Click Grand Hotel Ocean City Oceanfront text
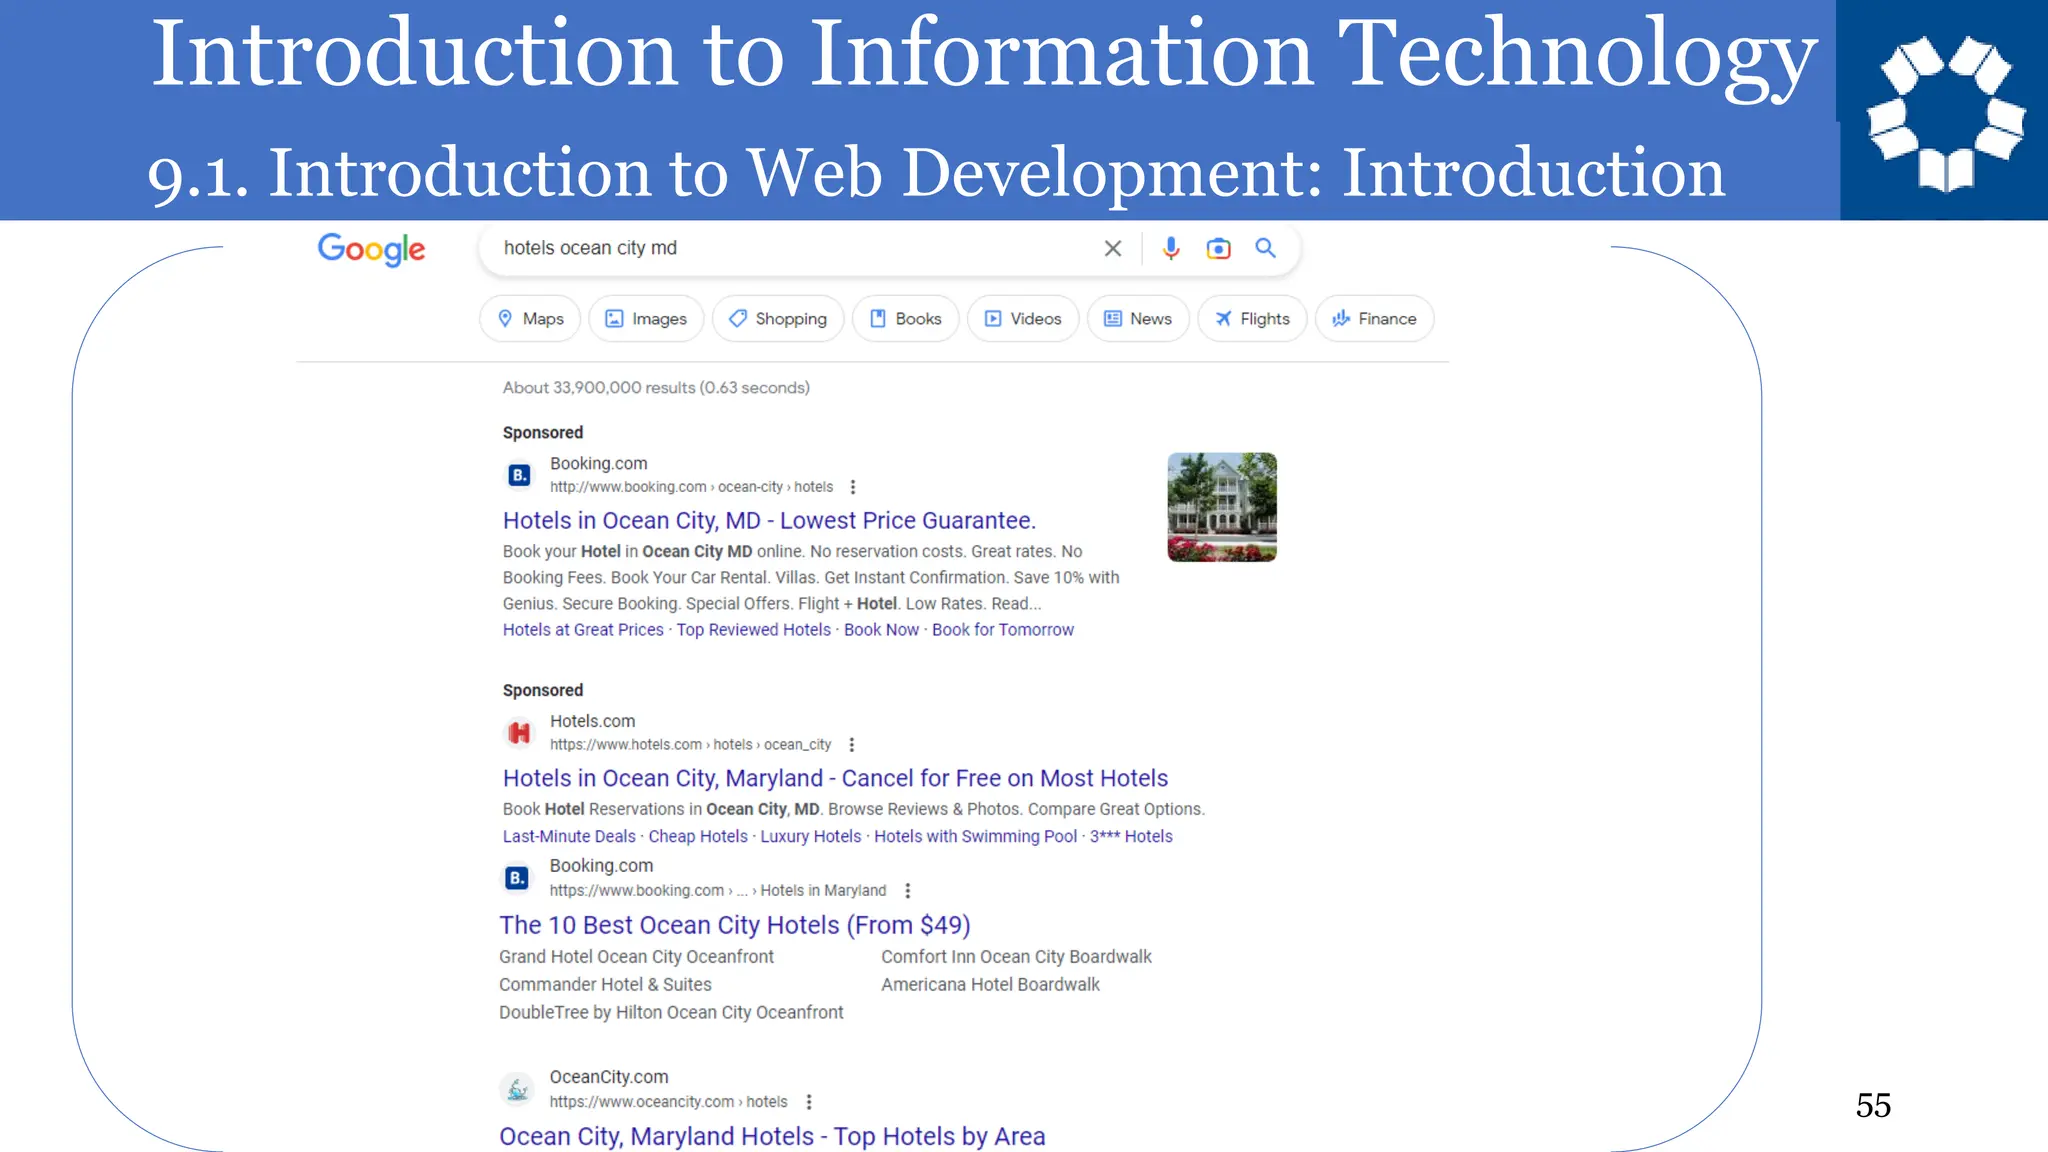Image resolution: width=2048 pixels, height=1152 pixels. coord(636,957)
